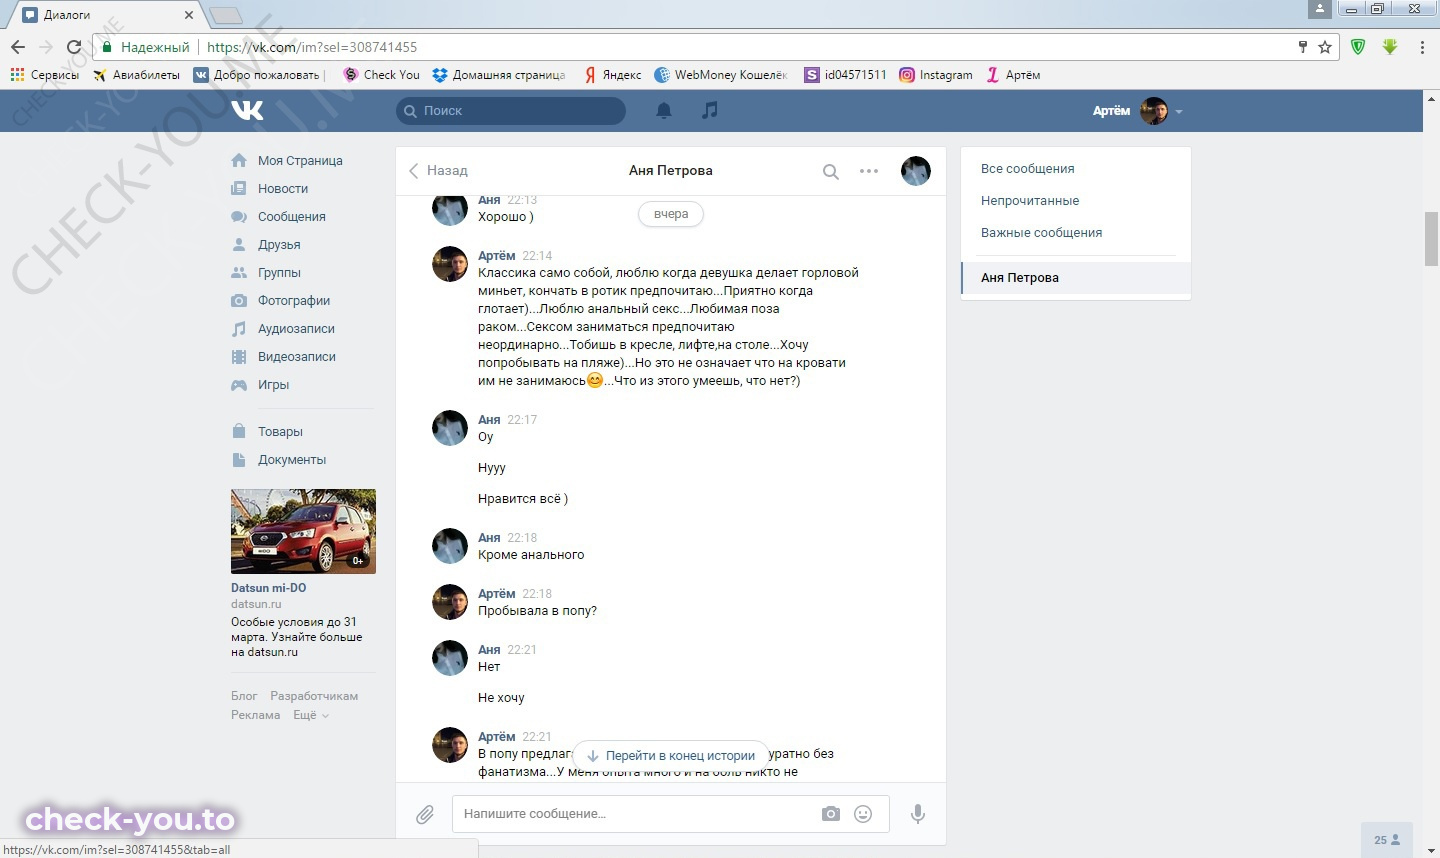Select Важные сообщения filter

pos(1041,232)
